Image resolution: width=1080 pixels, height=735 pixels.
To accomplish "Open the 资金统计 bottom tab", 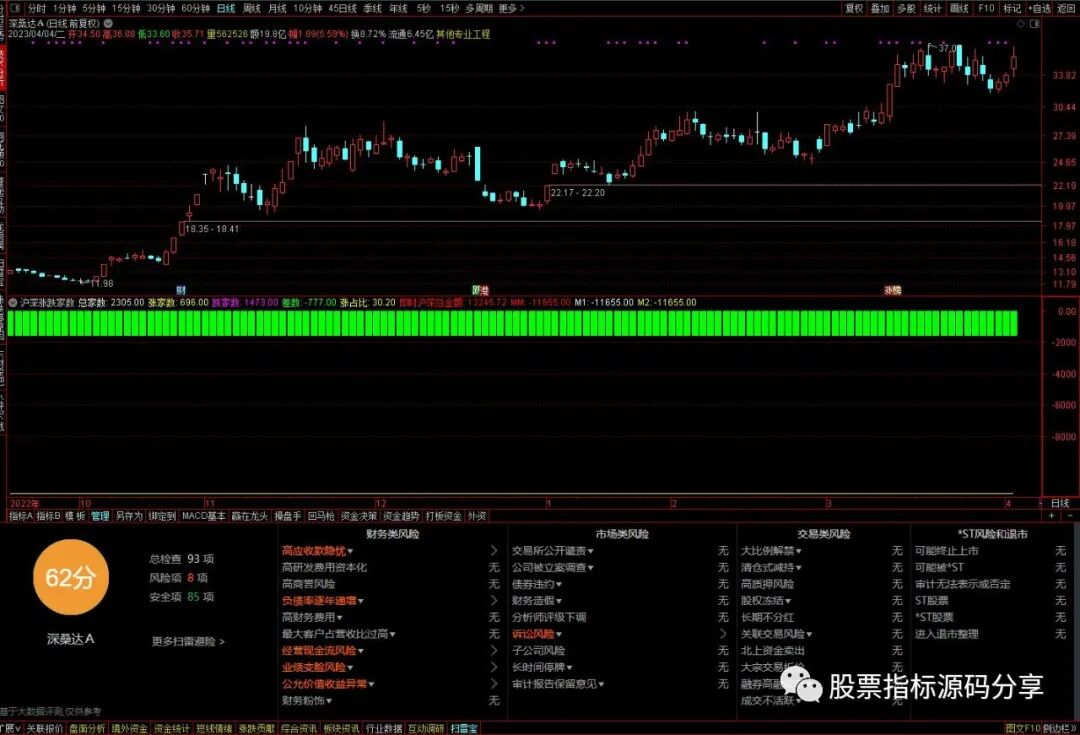I will click(x=172, y=728).
